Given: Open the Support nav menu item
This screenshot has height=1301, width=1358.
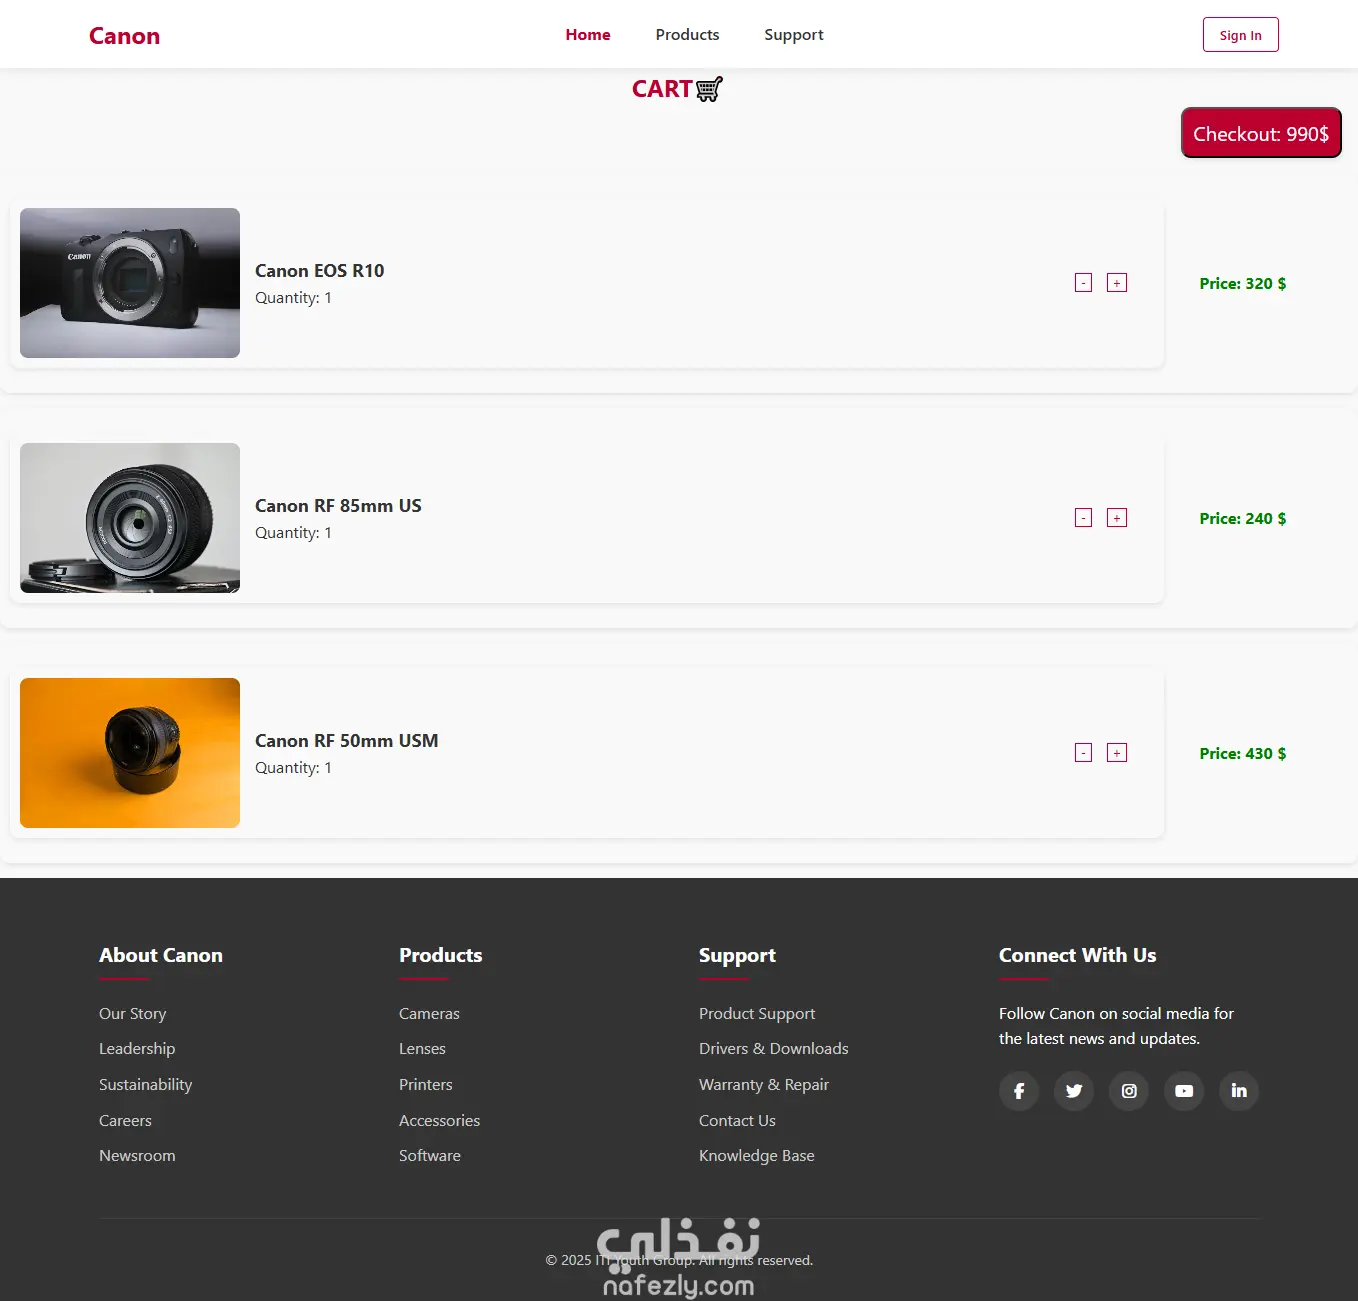Looking at the screenshot, I should click(x=794, y=35).
